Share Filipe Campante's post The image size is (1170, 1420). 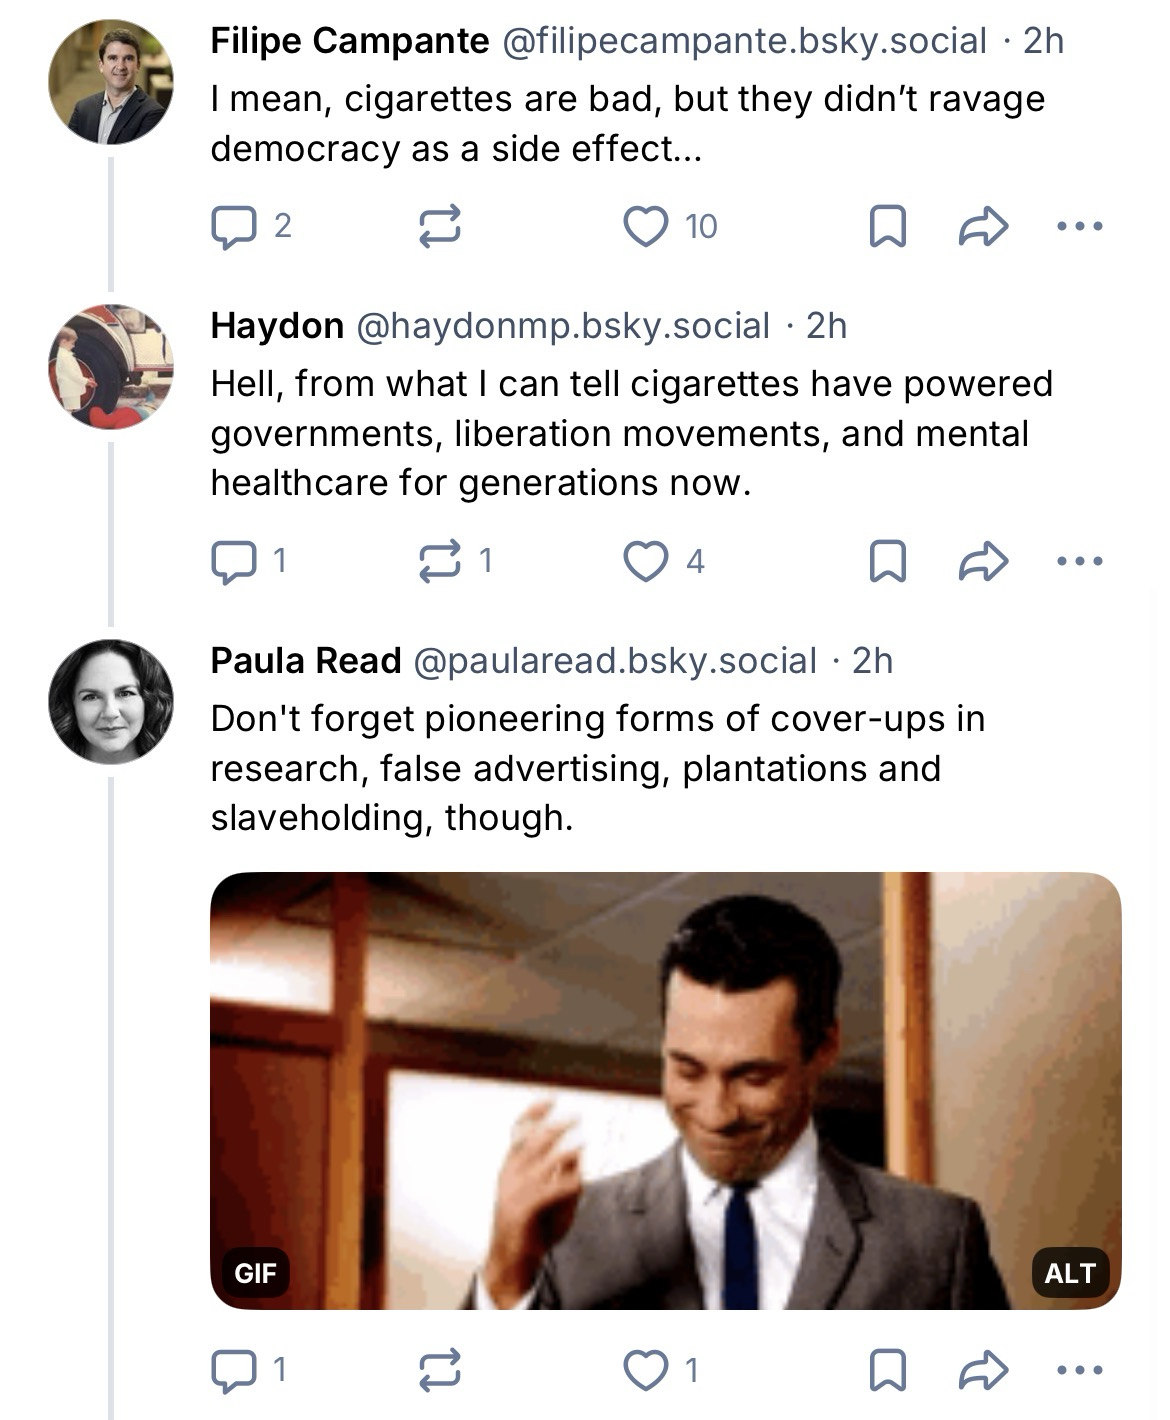[983, 227]
